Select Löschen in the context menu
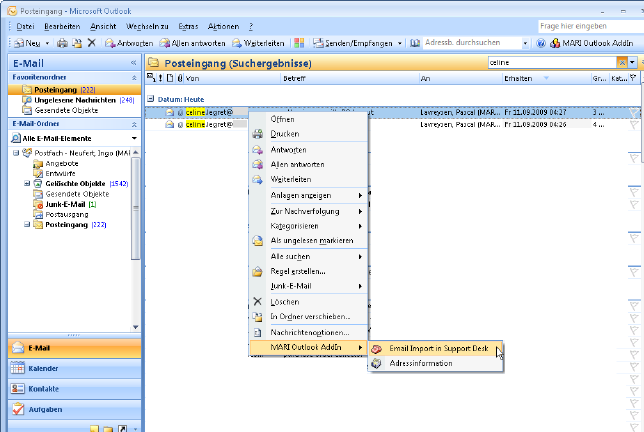The height and width of the screenshot is (432, 644). 285,301
